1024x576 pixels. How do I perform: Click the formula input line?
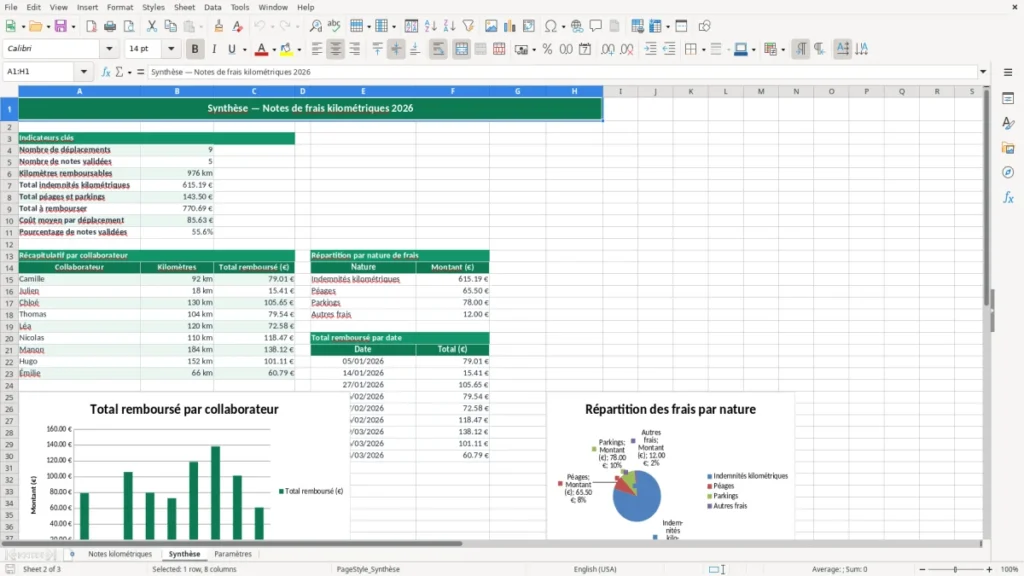click(x=562, y=72)
